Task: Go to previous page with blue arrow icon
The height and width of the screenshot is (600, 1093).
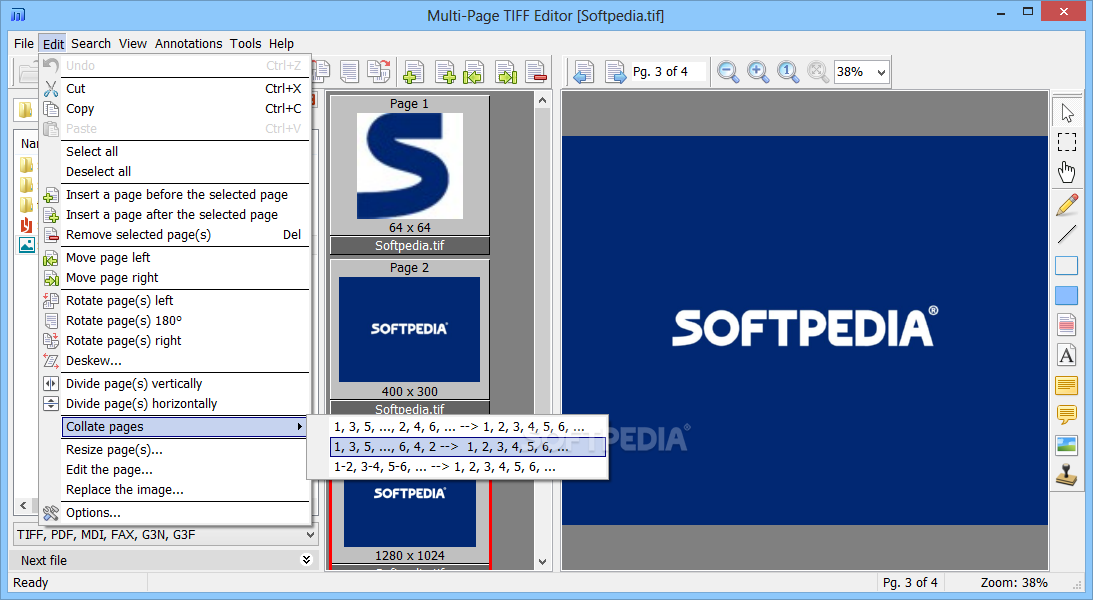Action: 583,72
